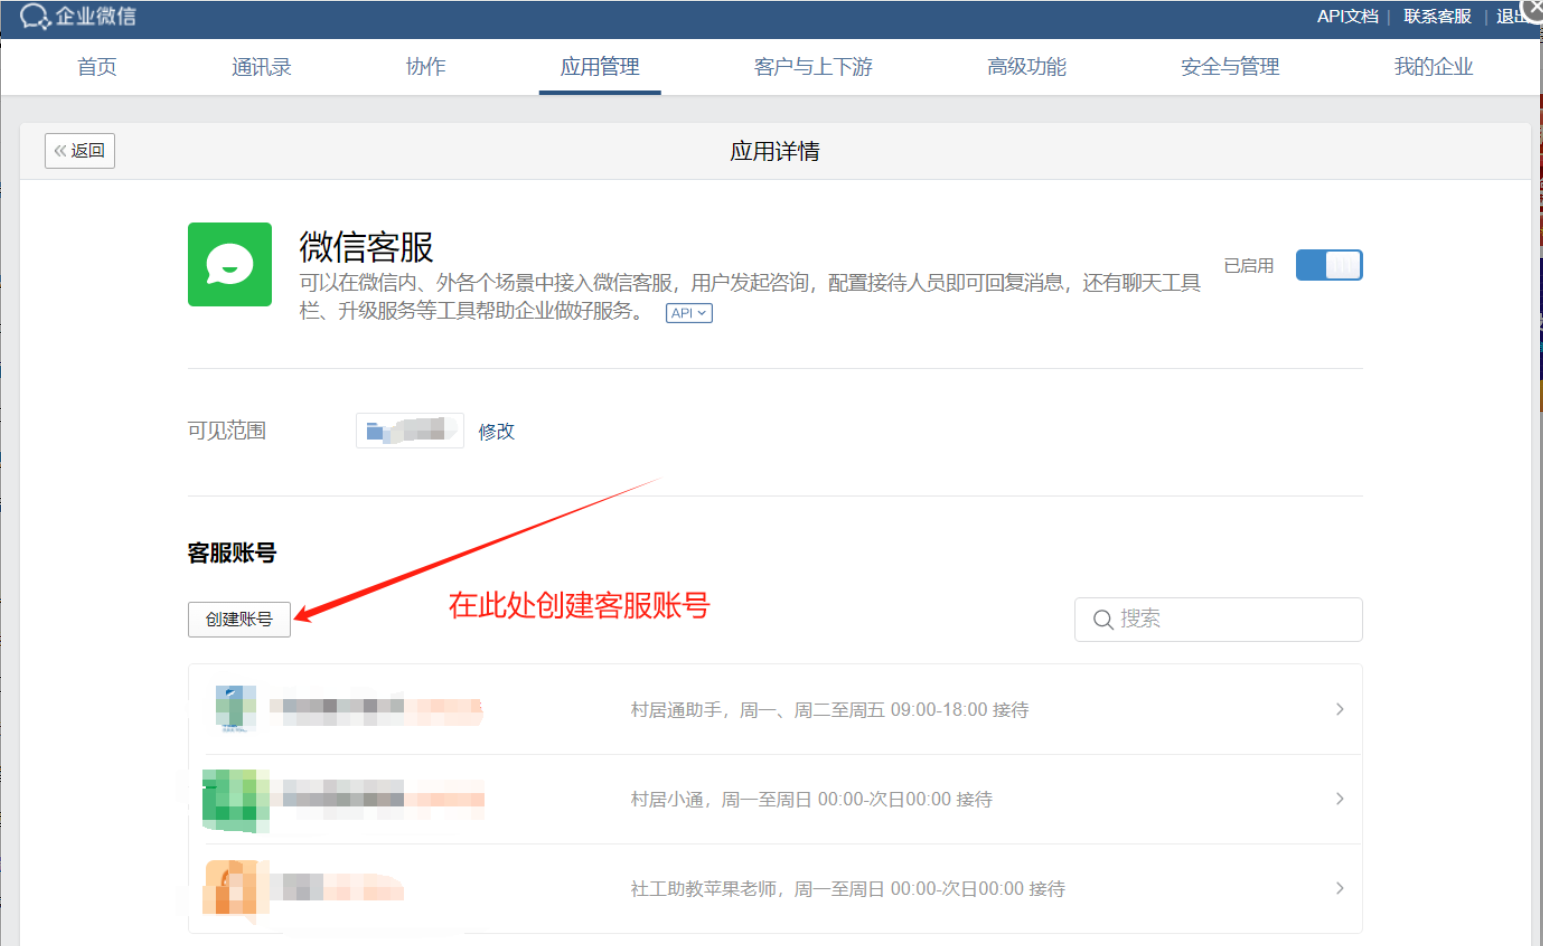Click the orange avatar of 社工助教苹果老师 account
Image resolution: width=1543 pixels, height=946 pixels.
[x=230, y=888]
